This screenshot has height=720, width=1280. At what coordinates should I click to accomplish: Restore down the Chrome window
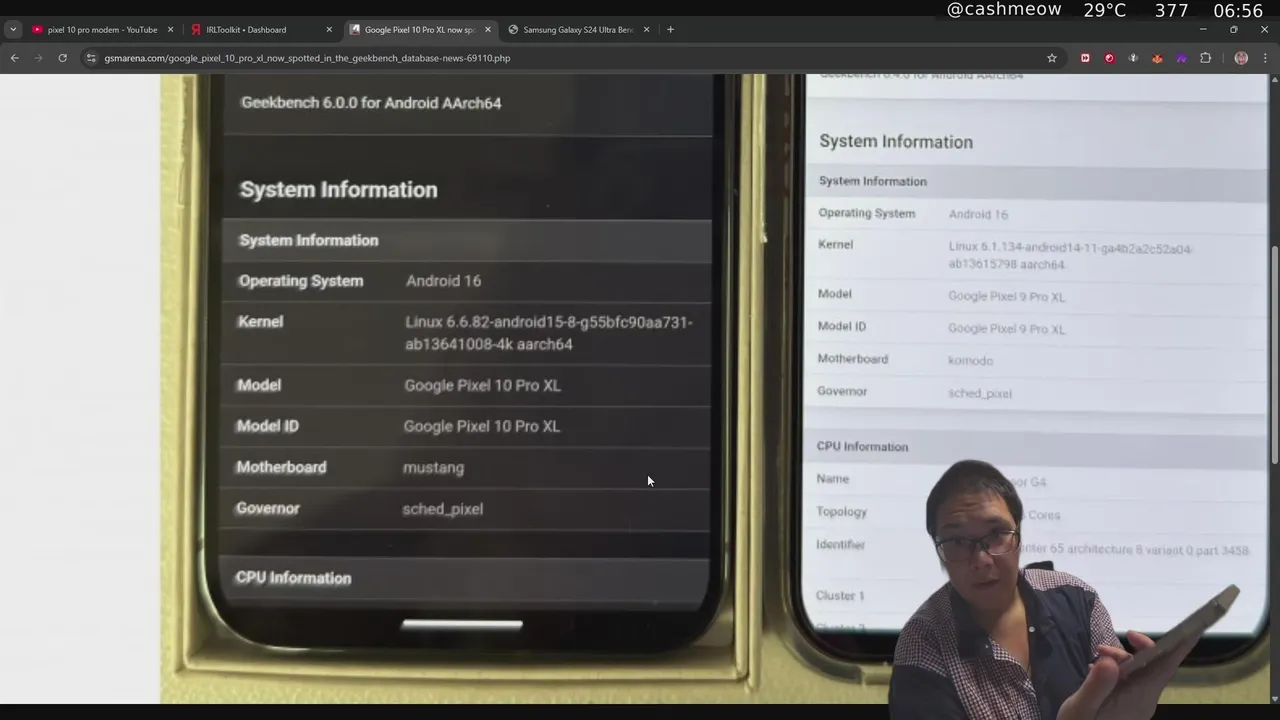point(1233,30)
